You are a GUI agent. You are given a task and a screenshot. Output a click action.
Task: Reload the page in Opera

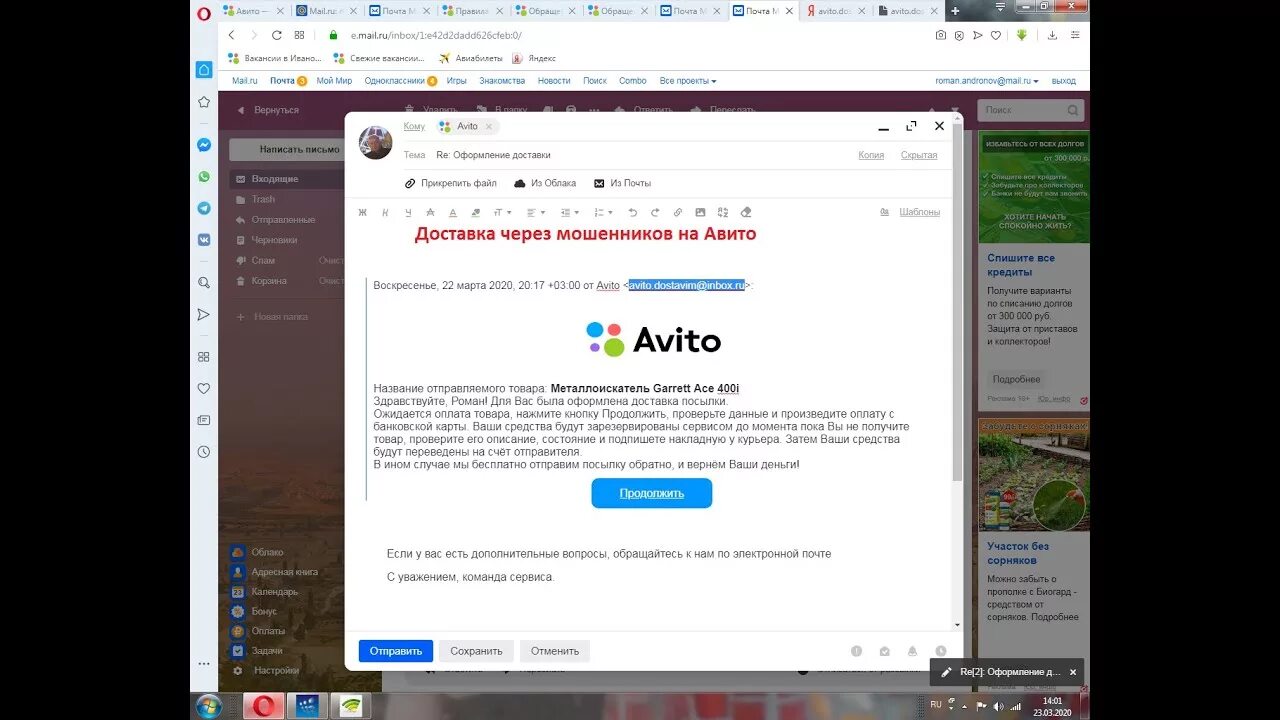pyautogui.click(x=277, y=35)
